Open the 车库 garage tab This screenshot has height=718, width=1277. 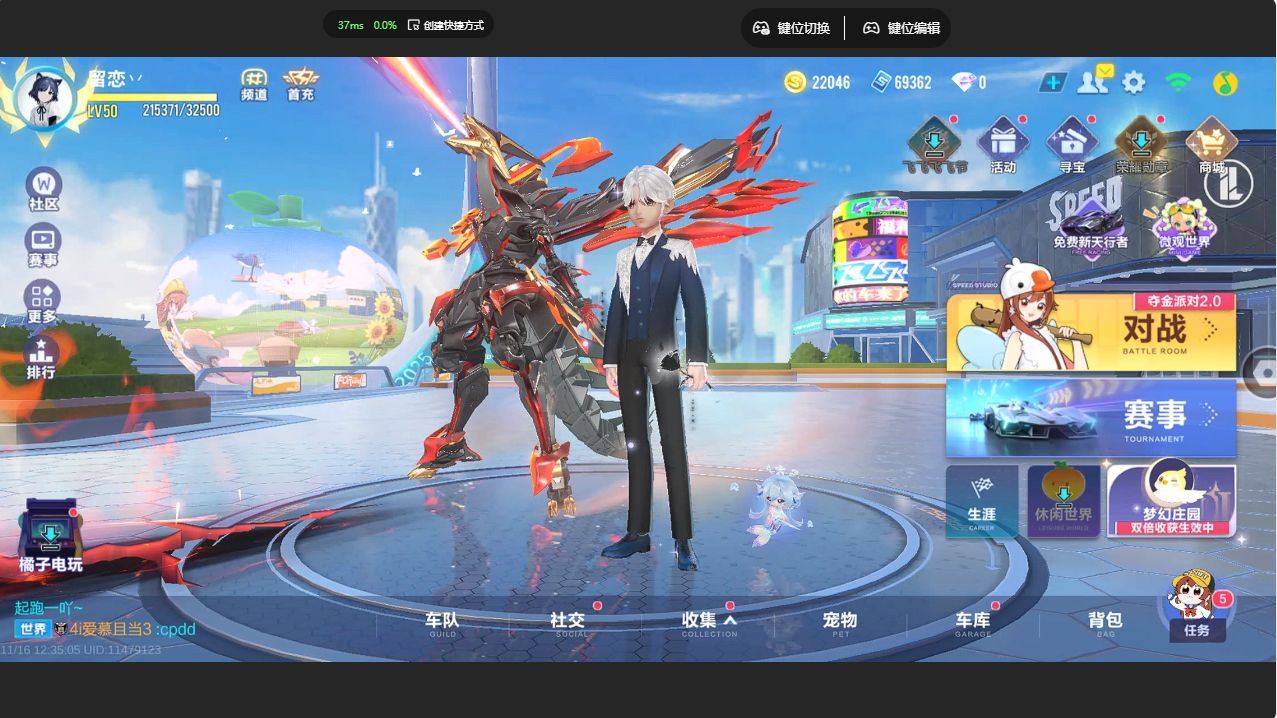[x=972, y=623]
